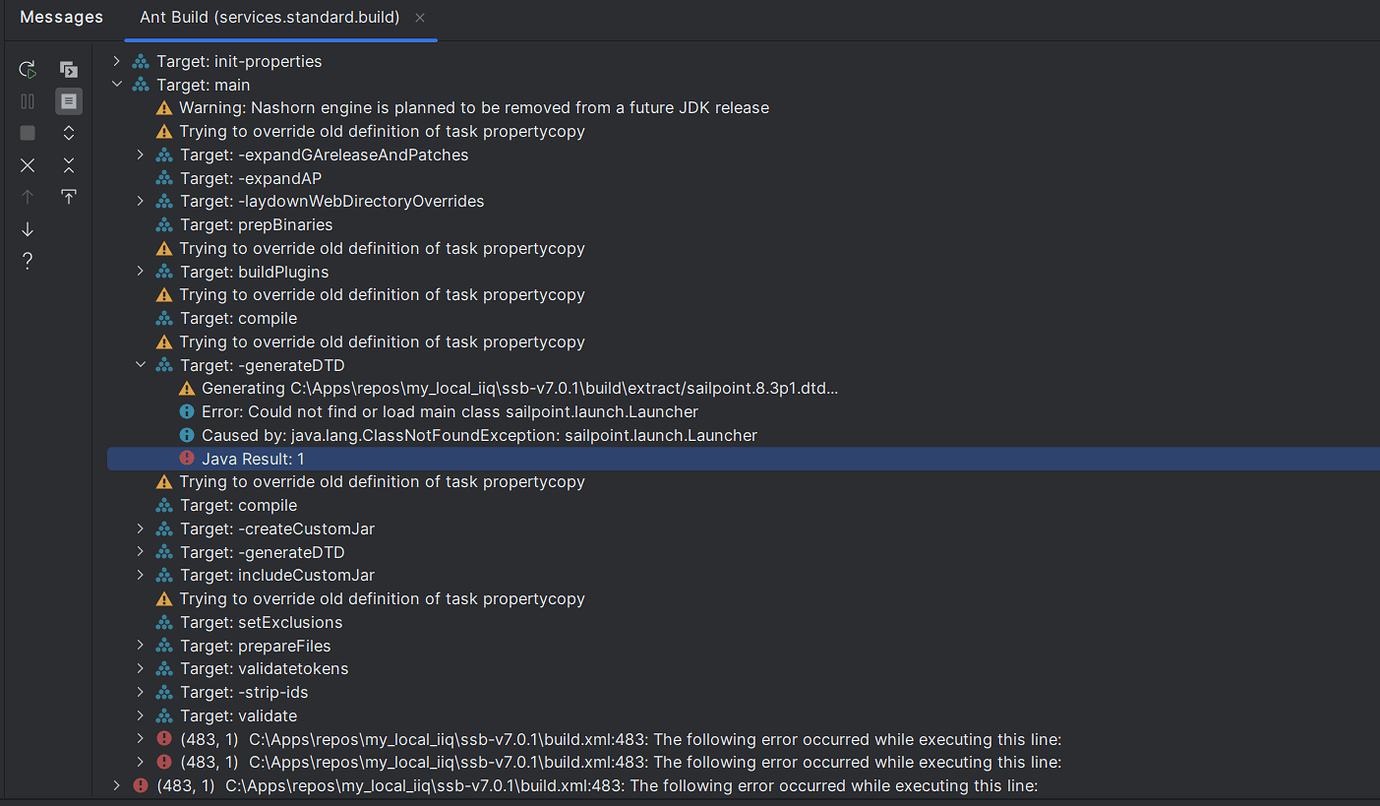This screenshot has height=806, width=1380.
Task: Collapse the Target: main node
Action: pyautogui.click(x=117, y=84)
